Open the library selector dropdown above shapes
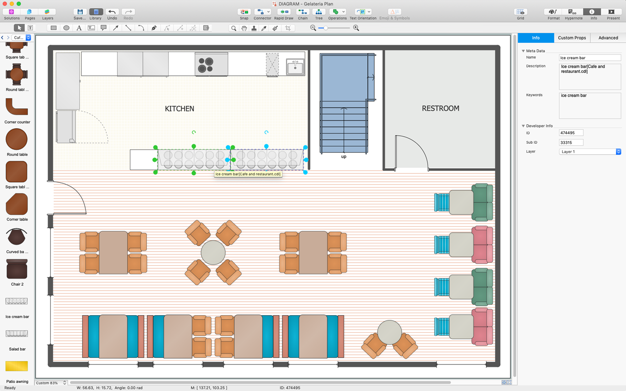 (22, 38)
